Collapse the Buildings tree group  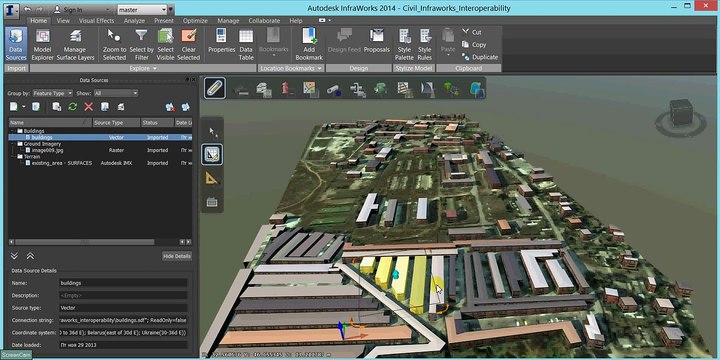click(12, 131)
